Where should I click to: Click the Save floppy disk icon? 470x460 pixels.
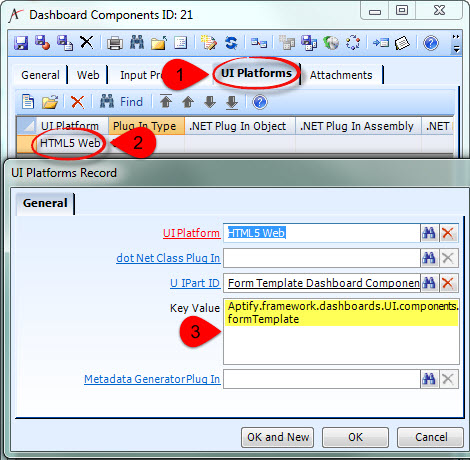point(21,43)
